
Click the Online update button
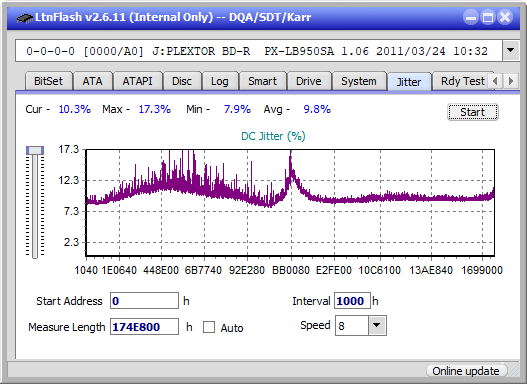(466, 371)
